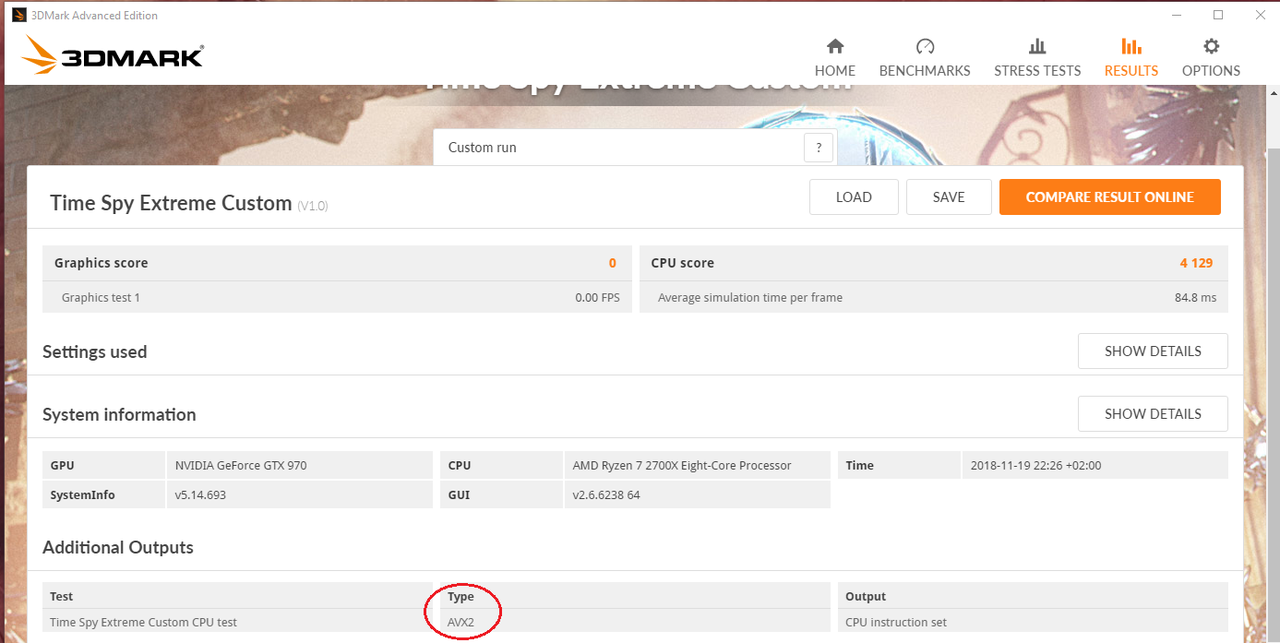Click the 0.00 FPS value
The width and height of the screenshot is (1280, 643).
click(x=597, y=297)
